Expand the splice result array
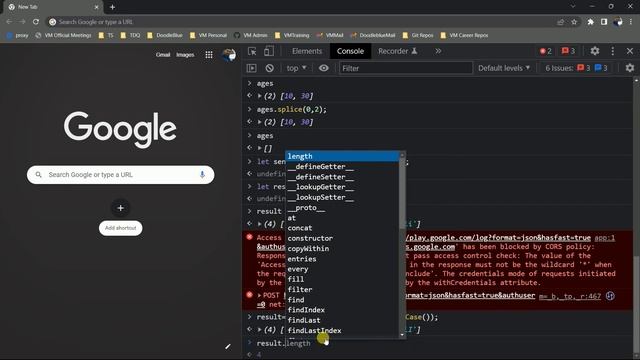This screenshot has height=360, width=640. [260, 122]
